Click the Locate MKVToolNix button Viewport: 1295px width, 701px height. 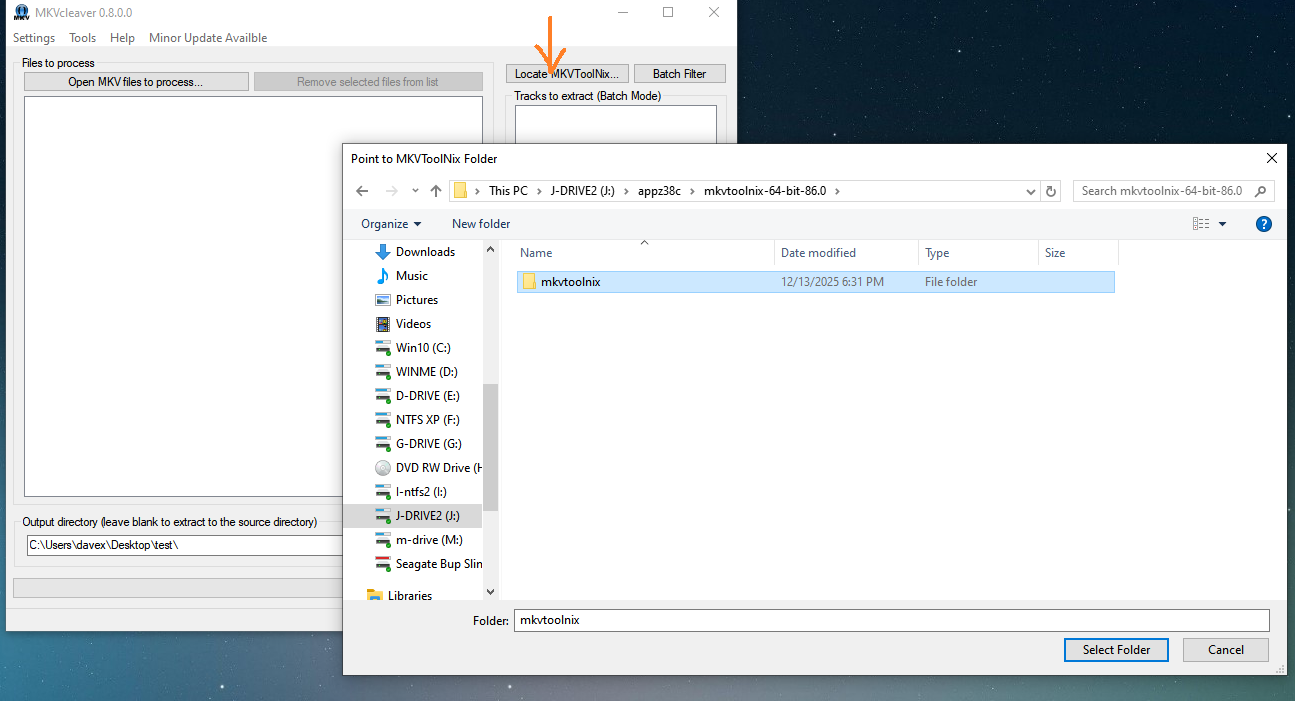(x=567, y=74)
